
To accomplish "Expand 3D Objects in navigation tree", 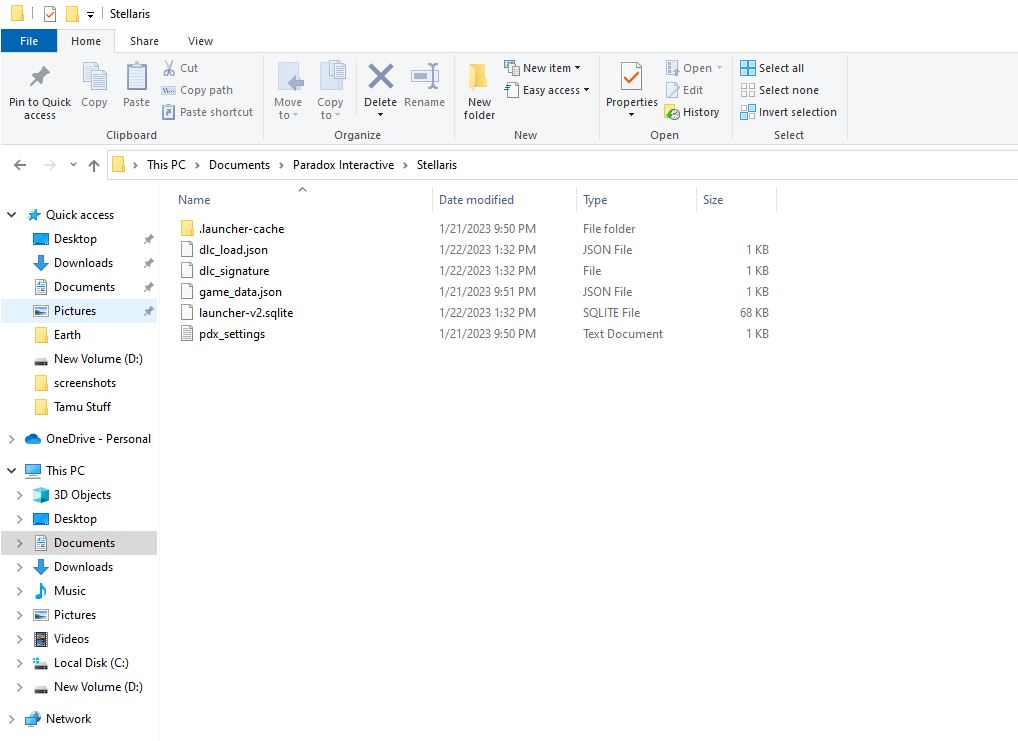I will pos(19,495).
